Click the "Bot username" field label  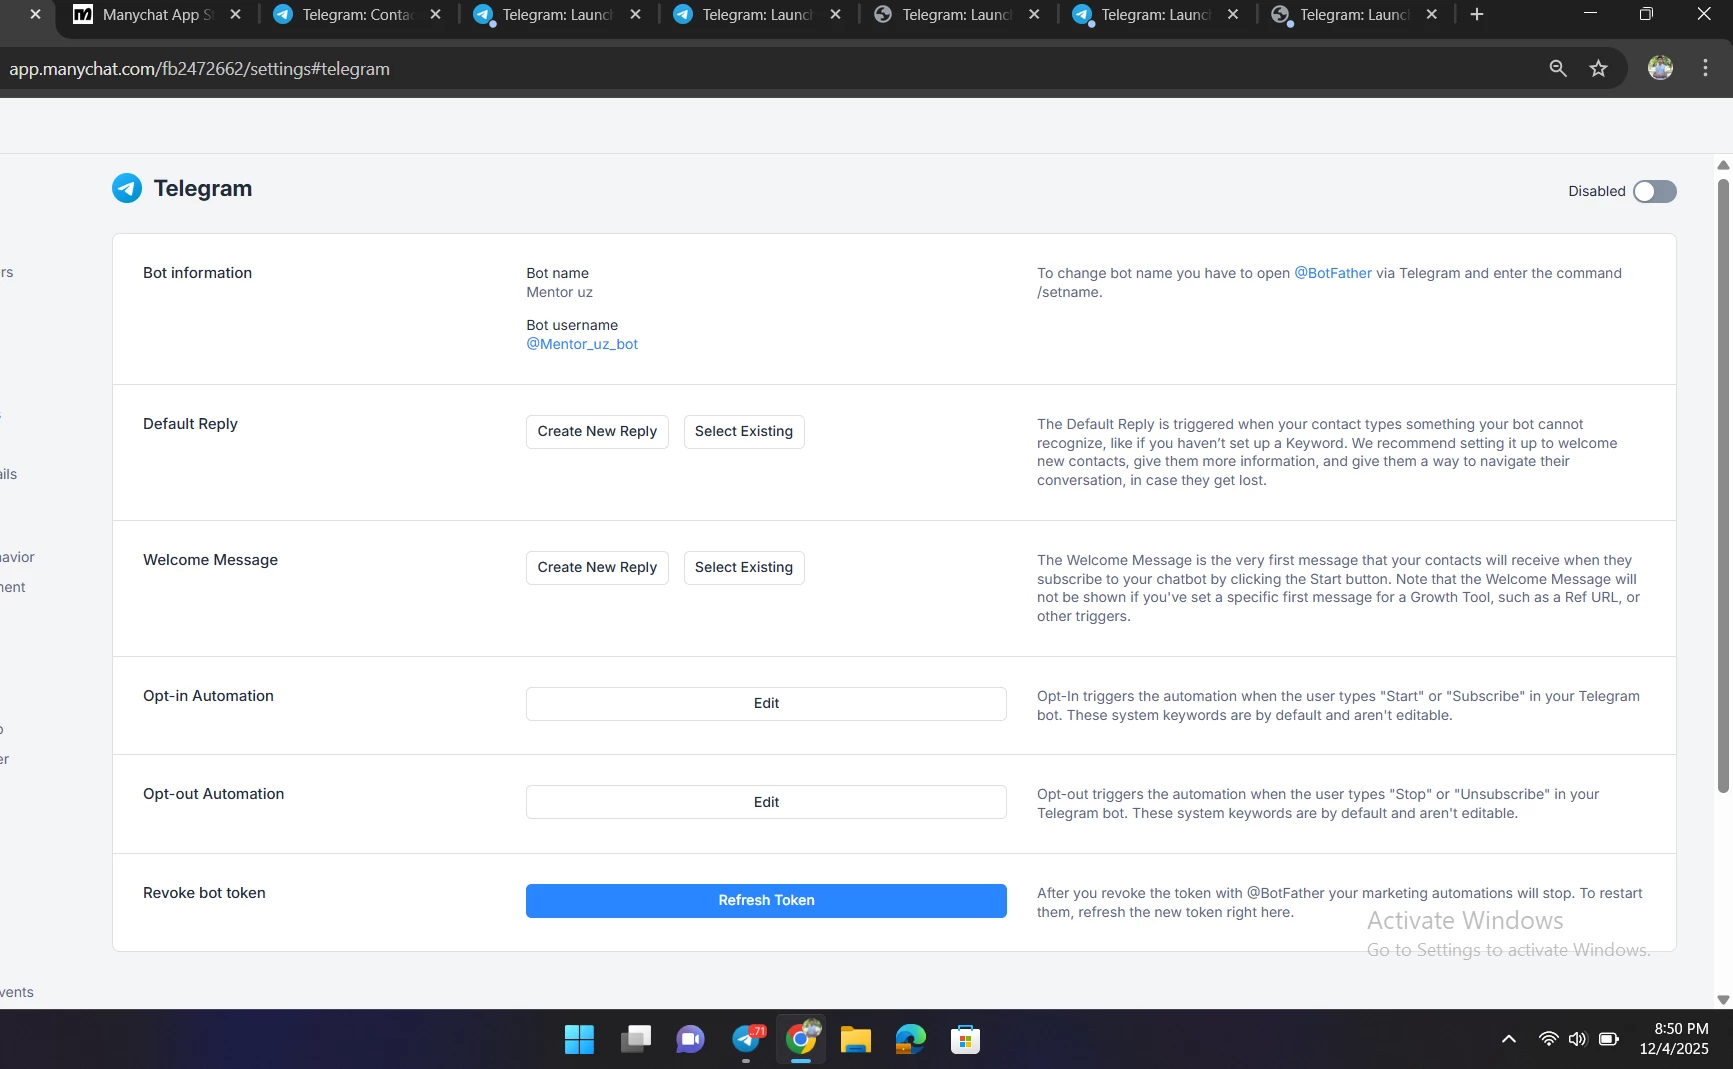572,325
